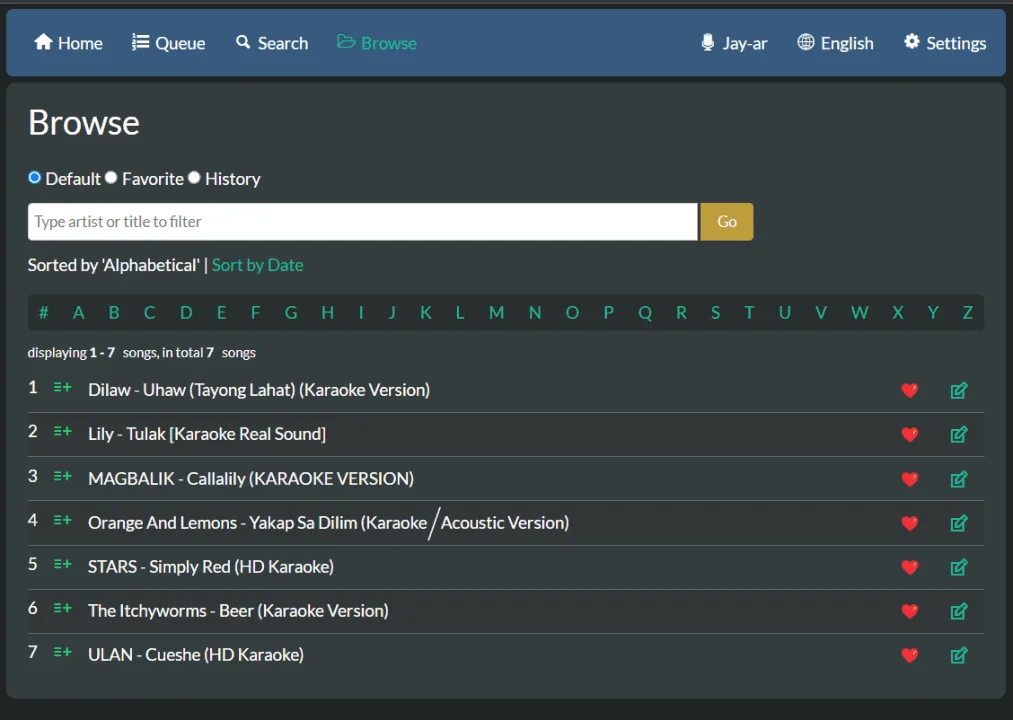The height and width of the screenshot is (720, 1013).
Task: Select the Favorite radio option
Action: click(111, 178)
